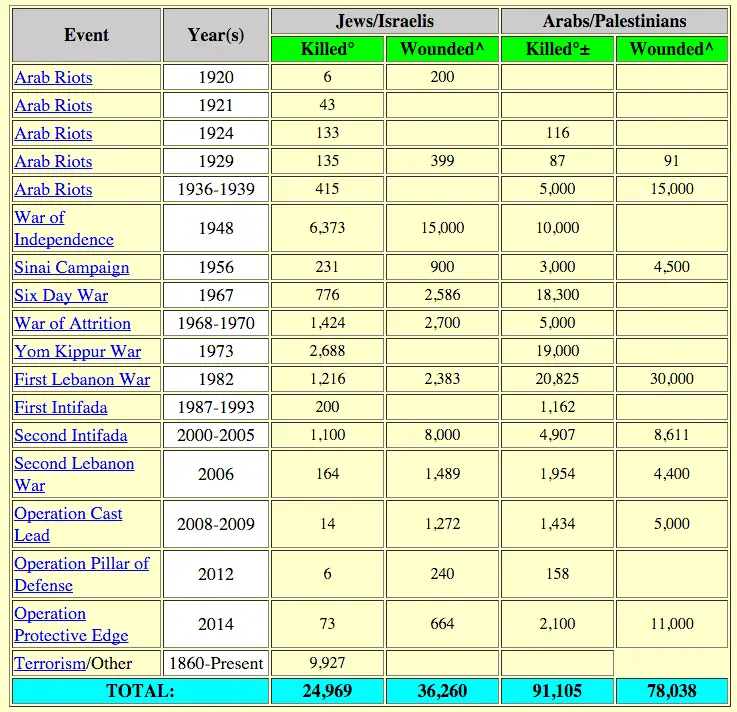737x712 pixels.
Task: Open the Operation Pillar of Defense link
Action: click(x=81, y=574)
